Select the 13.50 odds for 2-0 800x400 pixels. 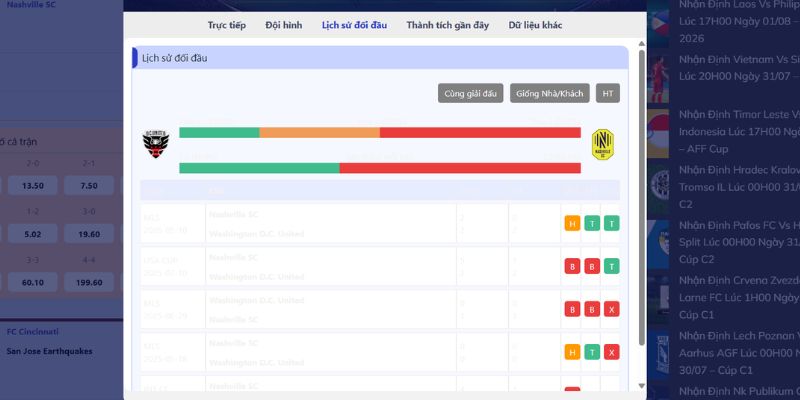coord(33,185)
